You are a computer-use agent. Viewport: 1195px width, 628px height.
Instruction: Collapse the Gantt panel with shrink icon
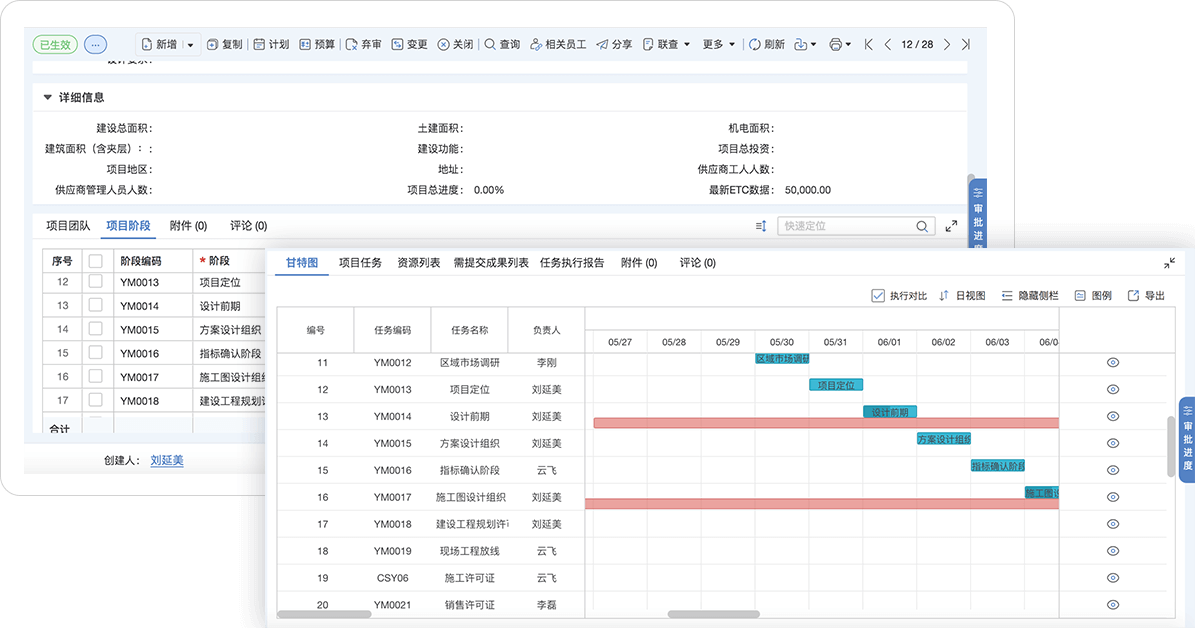tap(1169, 263)
